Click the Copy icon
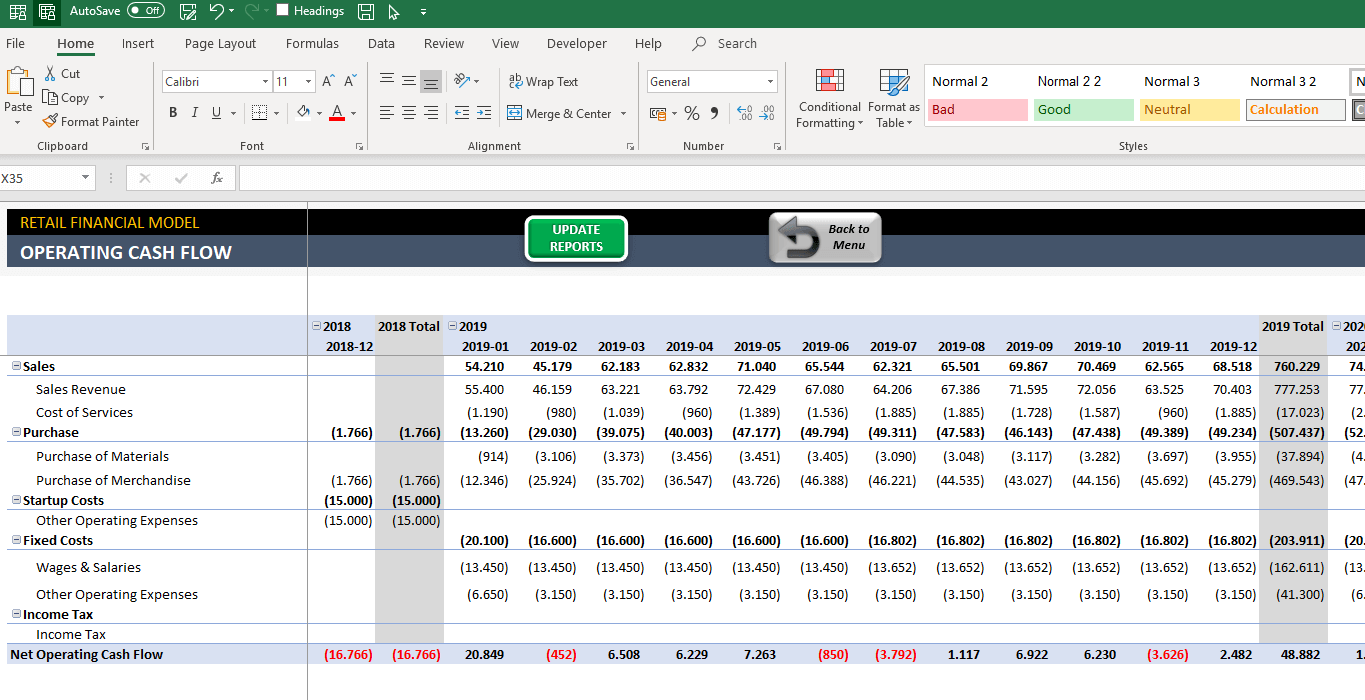 click(50, 98)
